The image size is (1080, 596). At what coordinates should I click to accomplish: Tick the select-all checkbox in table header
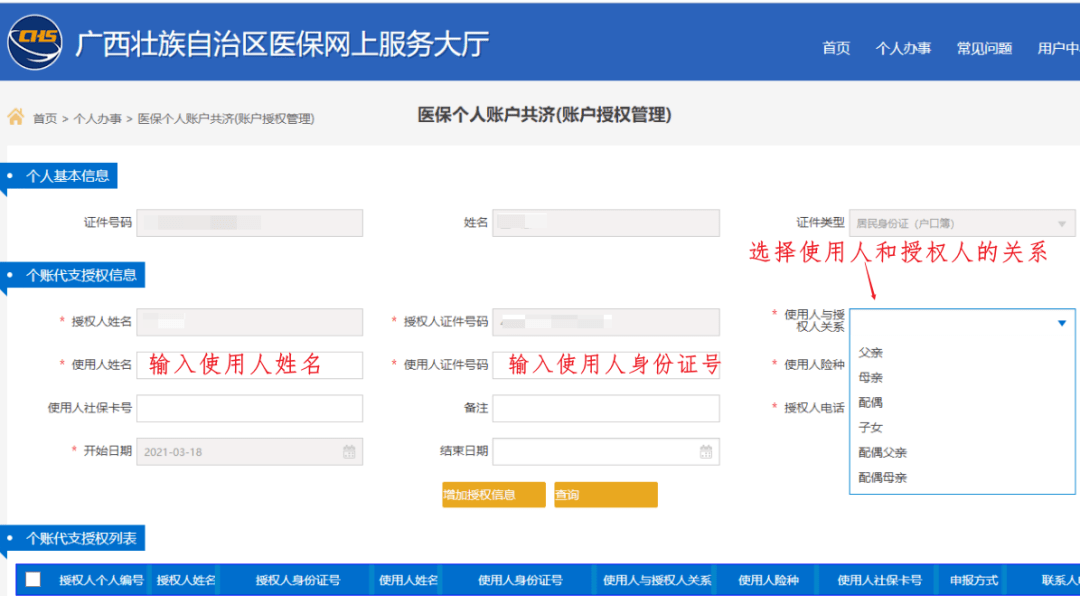coord(33,579)
